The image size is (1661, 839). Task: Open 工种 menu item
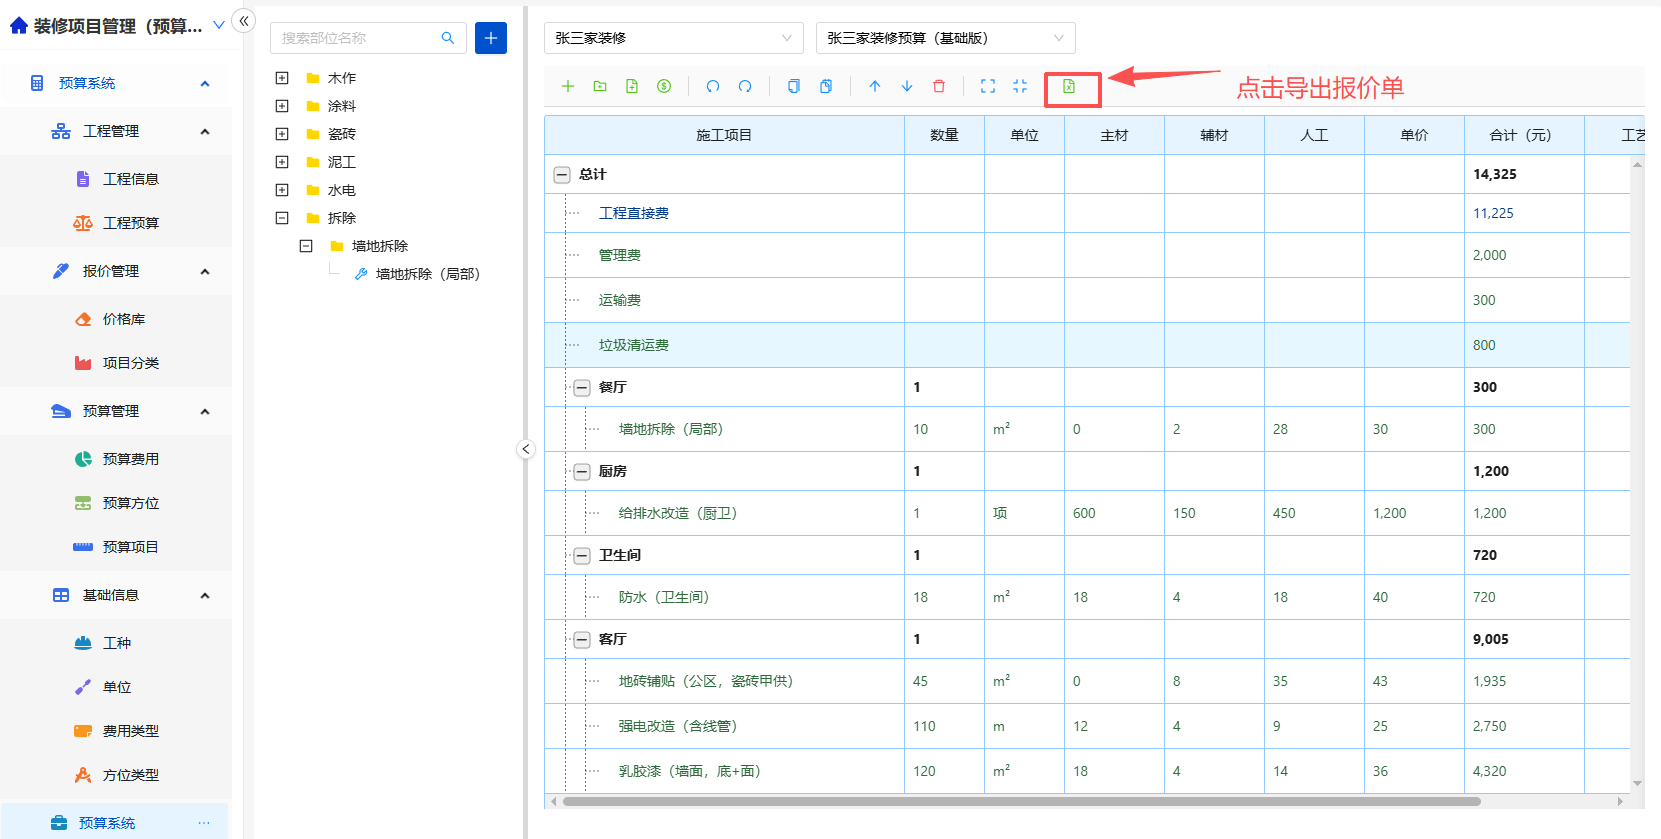point(116,643)
